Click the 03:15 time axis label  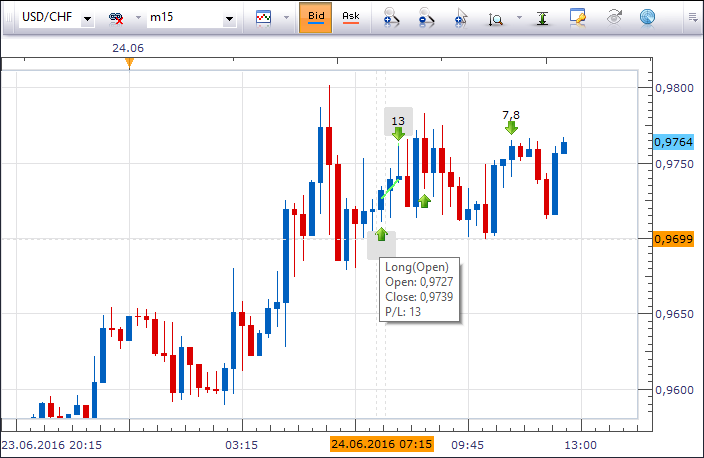pos(242,445)
